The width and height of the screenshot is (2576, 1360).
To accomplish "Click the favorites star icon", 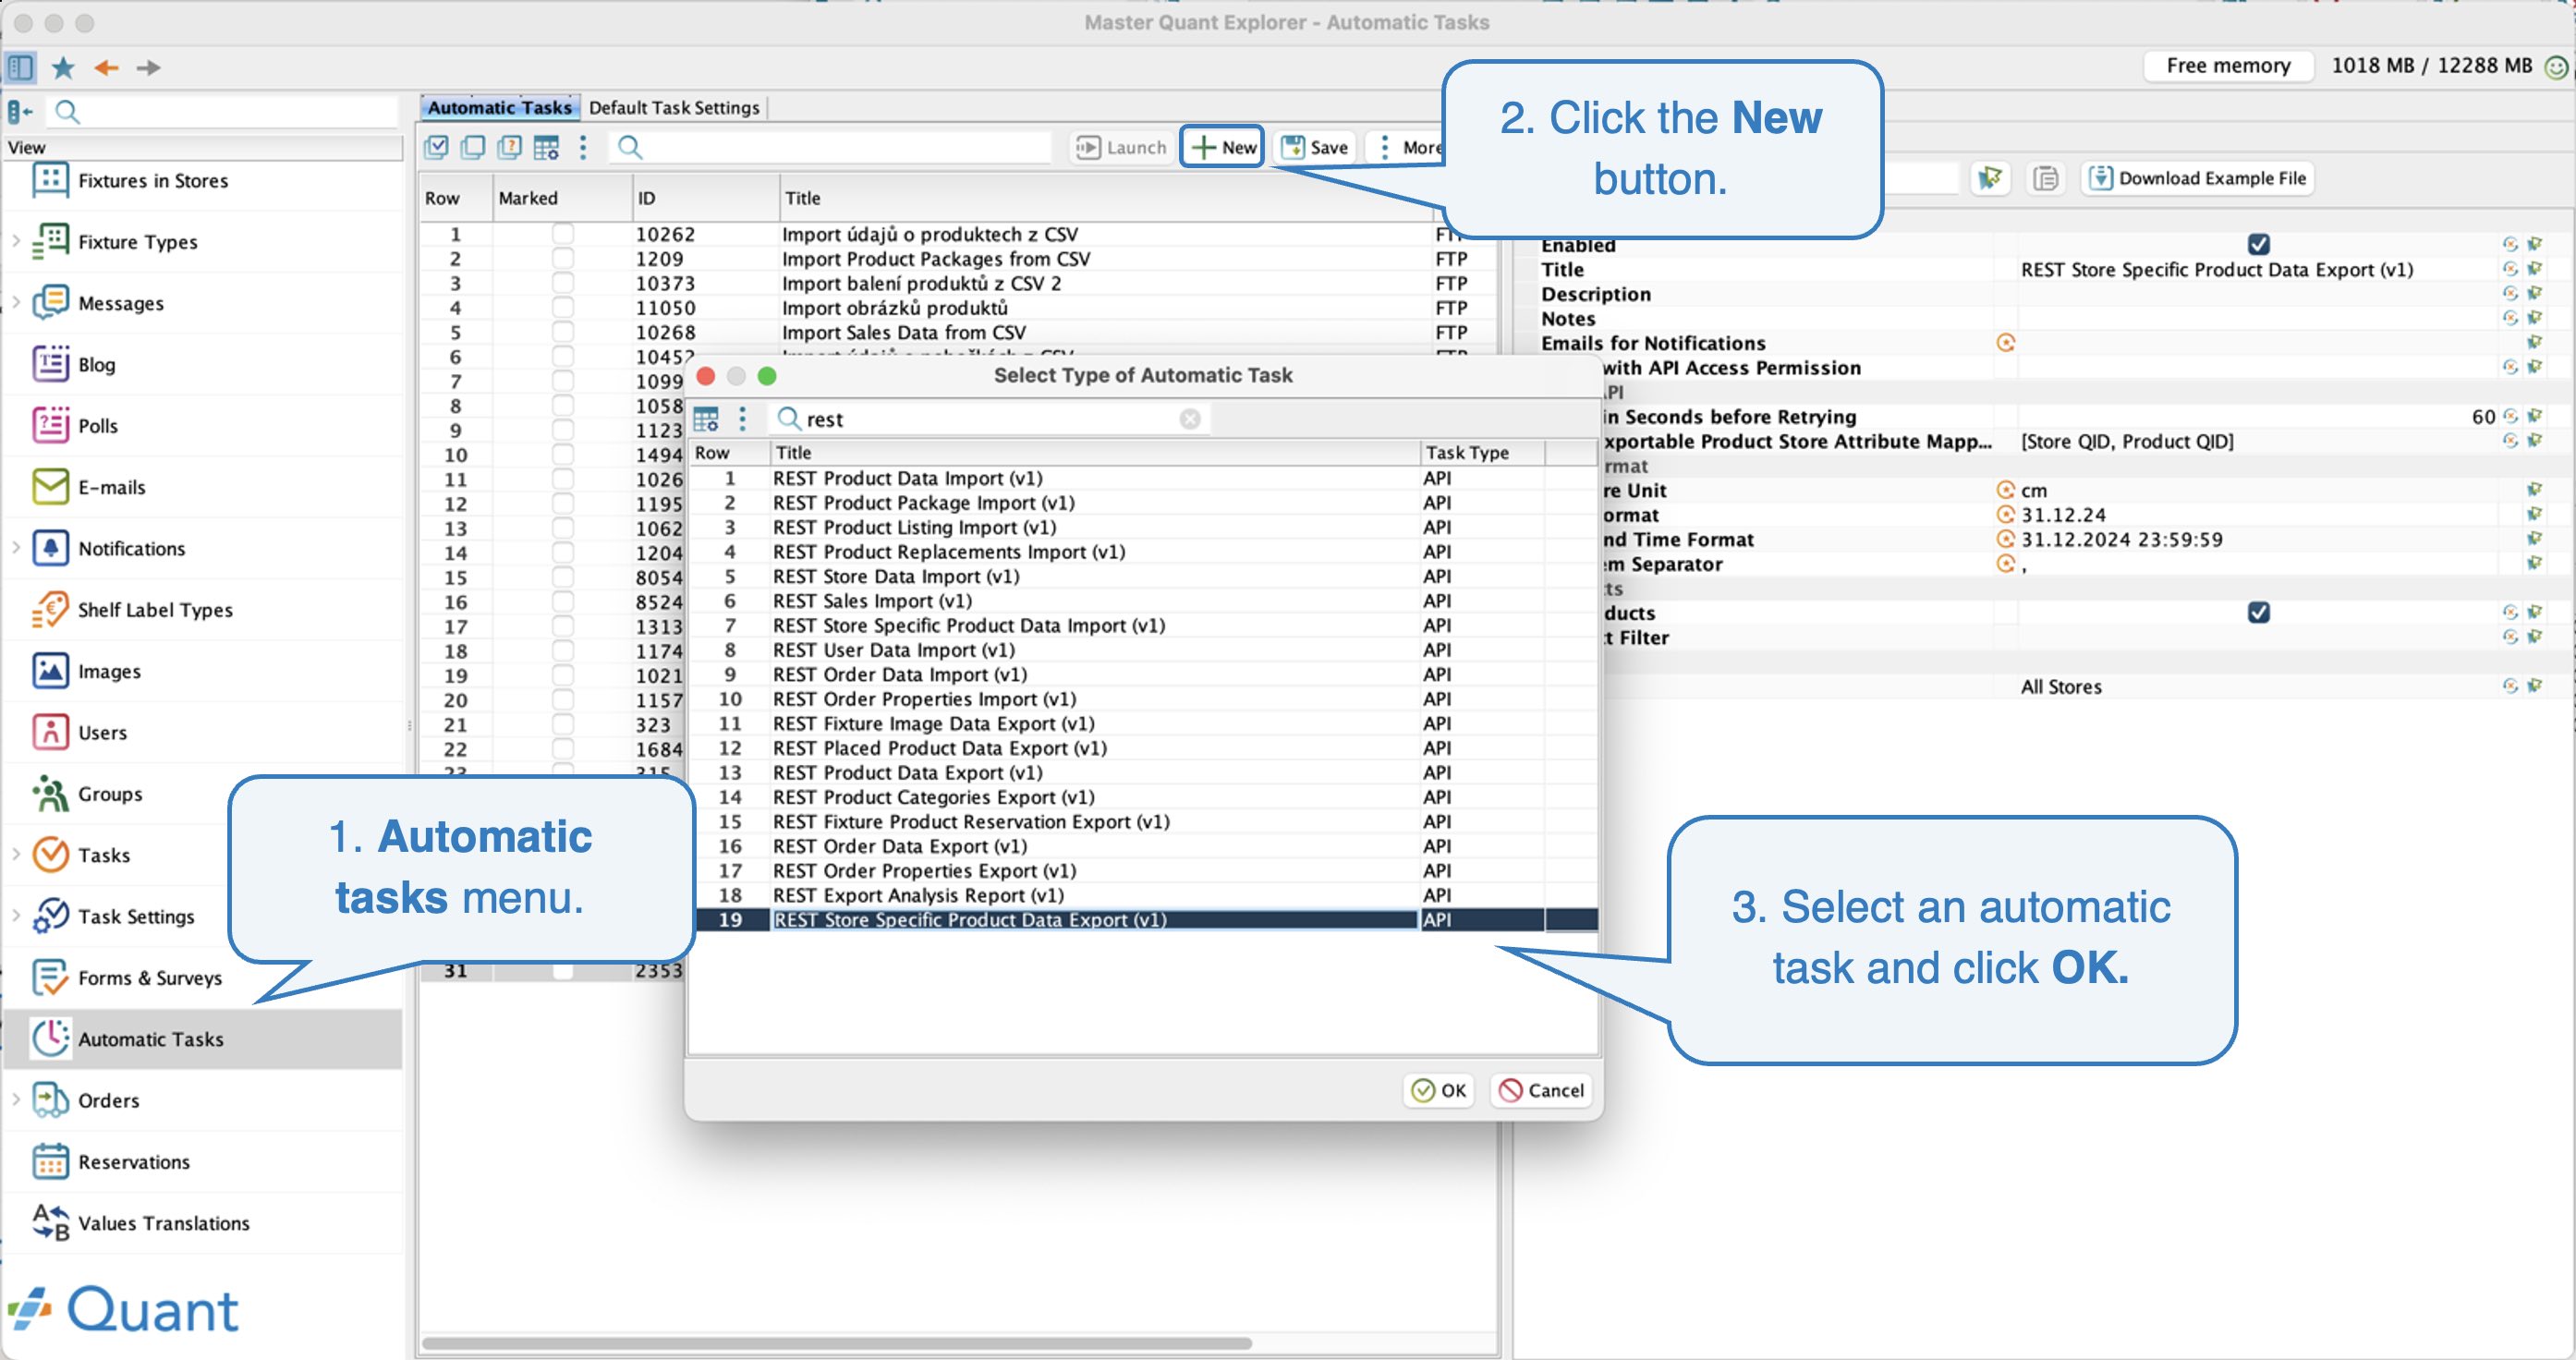I will tap(63, 67).
